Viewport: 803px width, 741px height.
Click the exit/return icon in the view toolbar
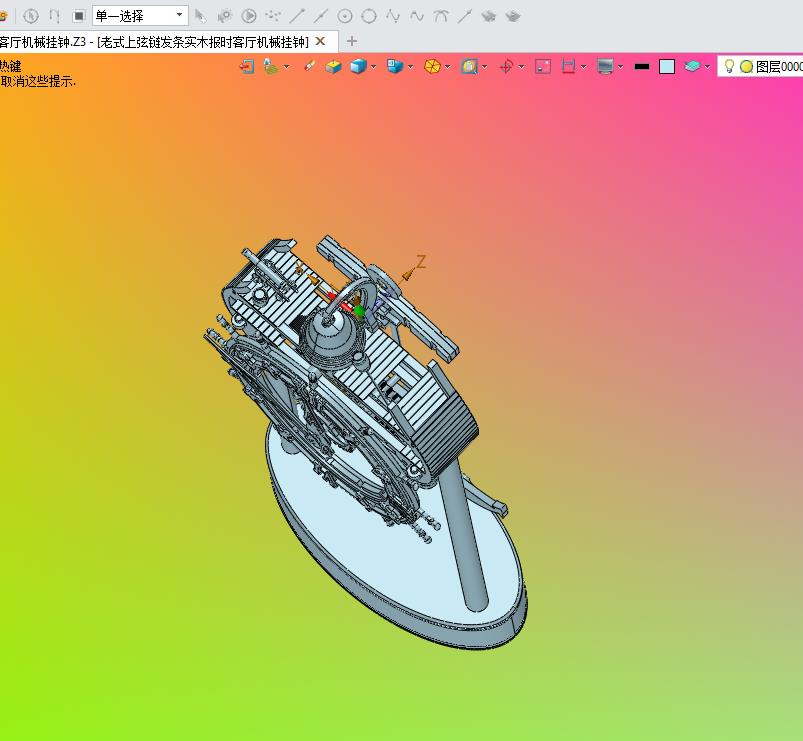tap(247, 67)
